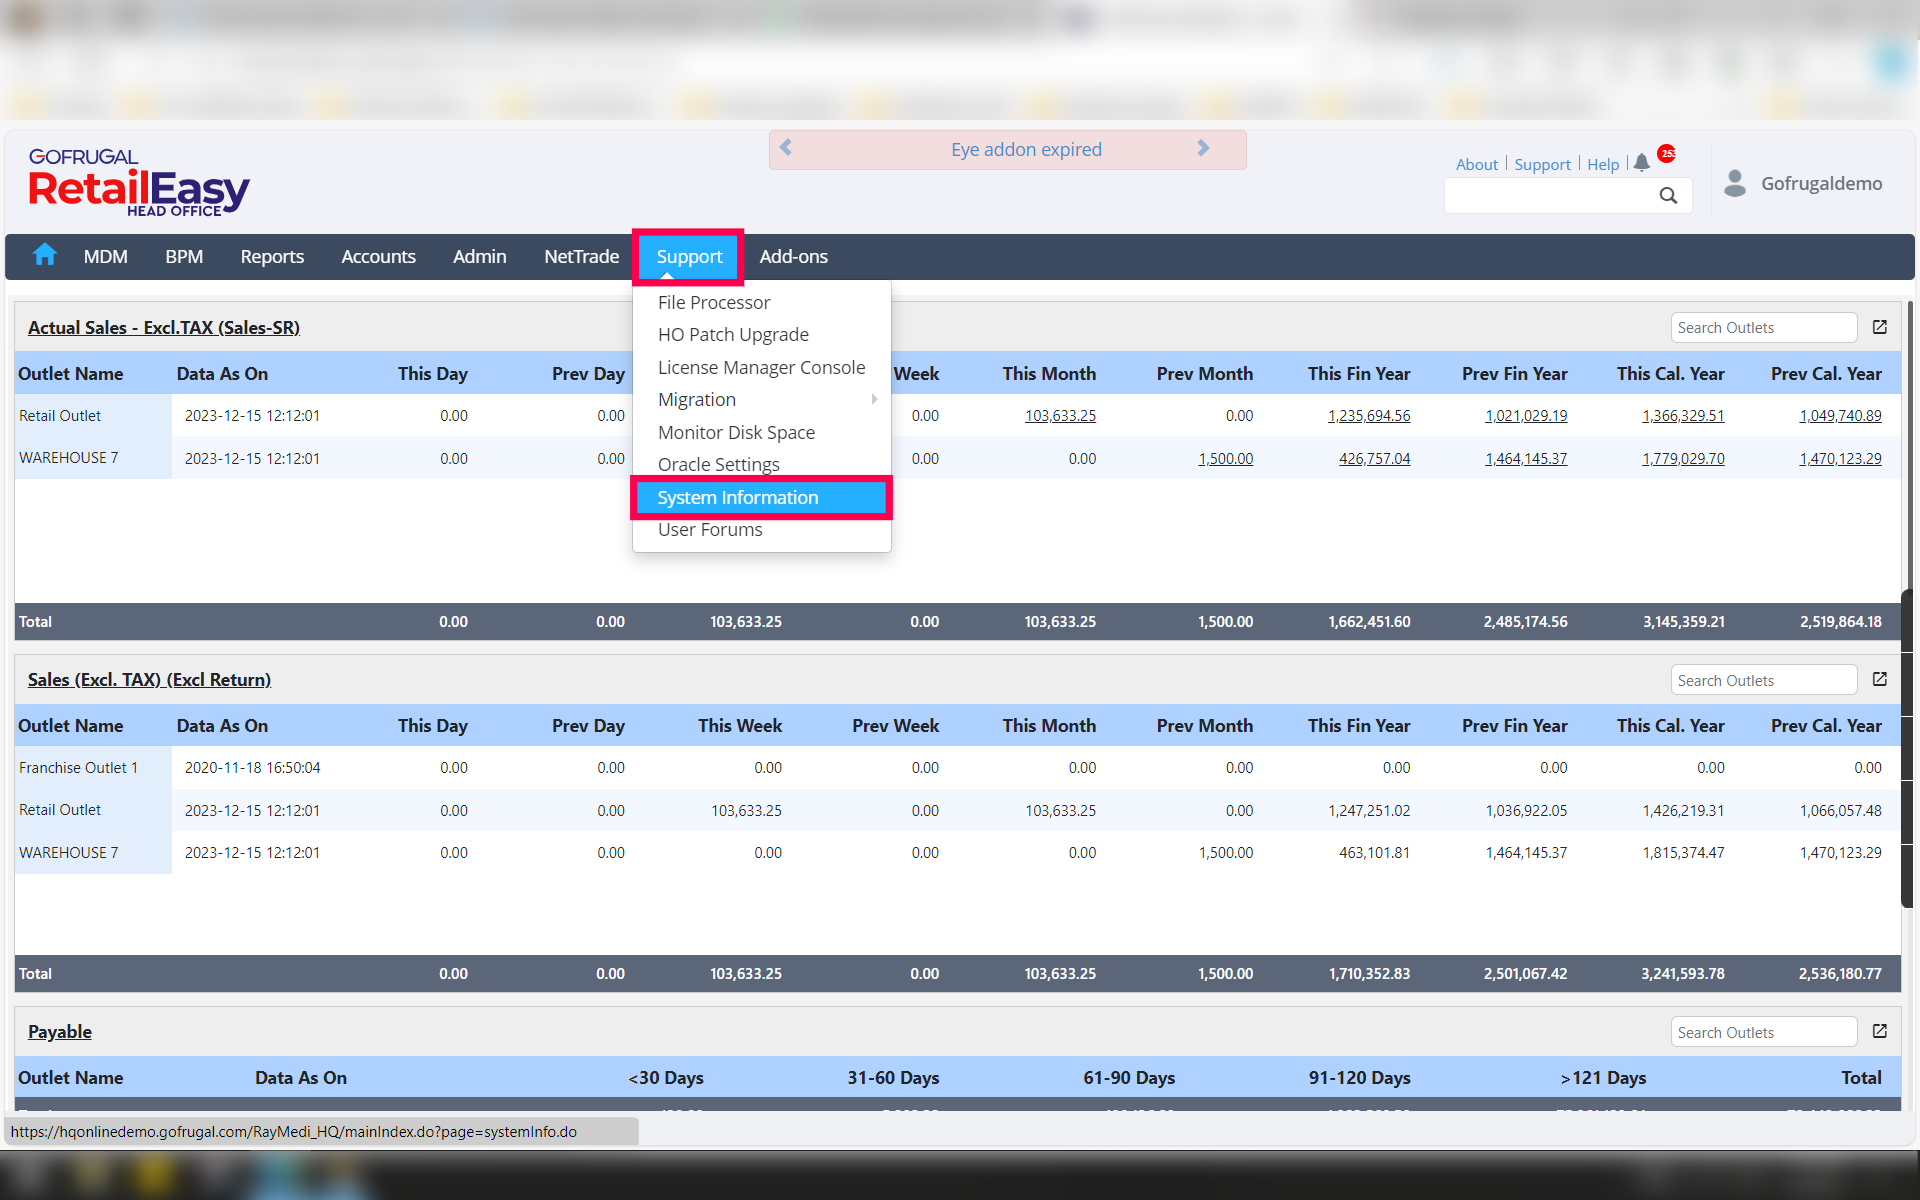Show the next alert banner message
Screen dimensions: 1920x1200
(x=1203, y=149)
